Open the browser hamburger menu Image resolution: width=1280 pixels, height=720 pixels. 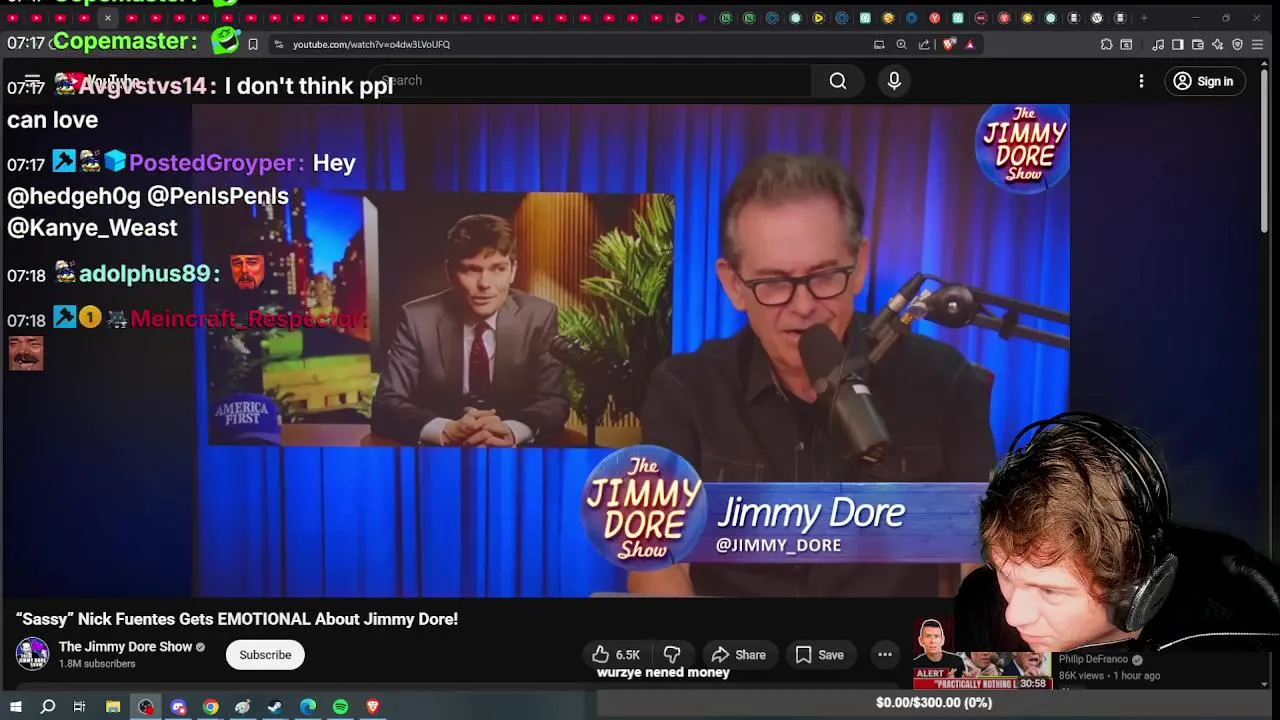[1258, 44]
